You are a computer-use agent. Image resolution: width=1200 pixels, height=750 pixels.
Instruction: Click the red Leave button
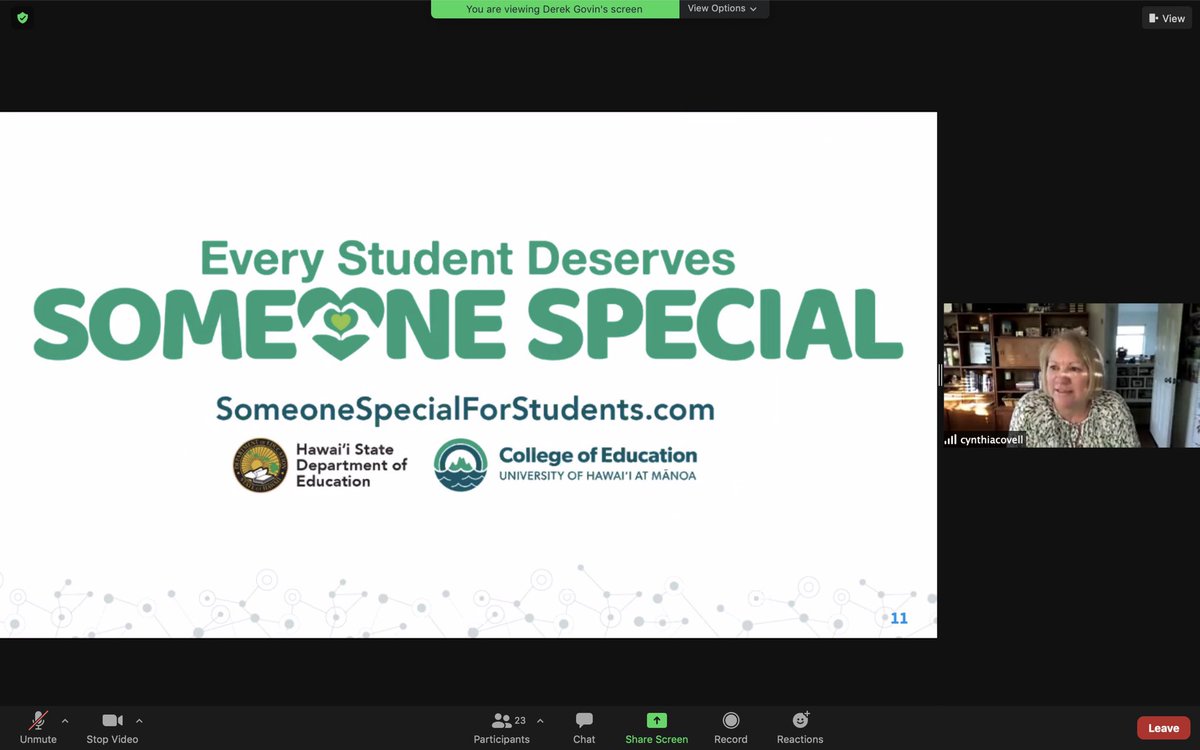1163,728
